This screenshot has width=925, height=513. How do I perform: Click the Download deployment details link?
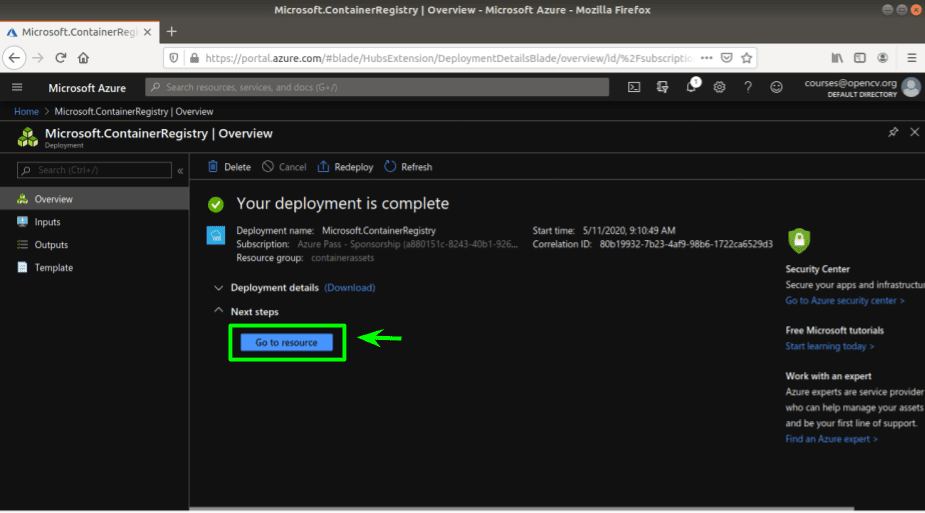tap(350, 288)
